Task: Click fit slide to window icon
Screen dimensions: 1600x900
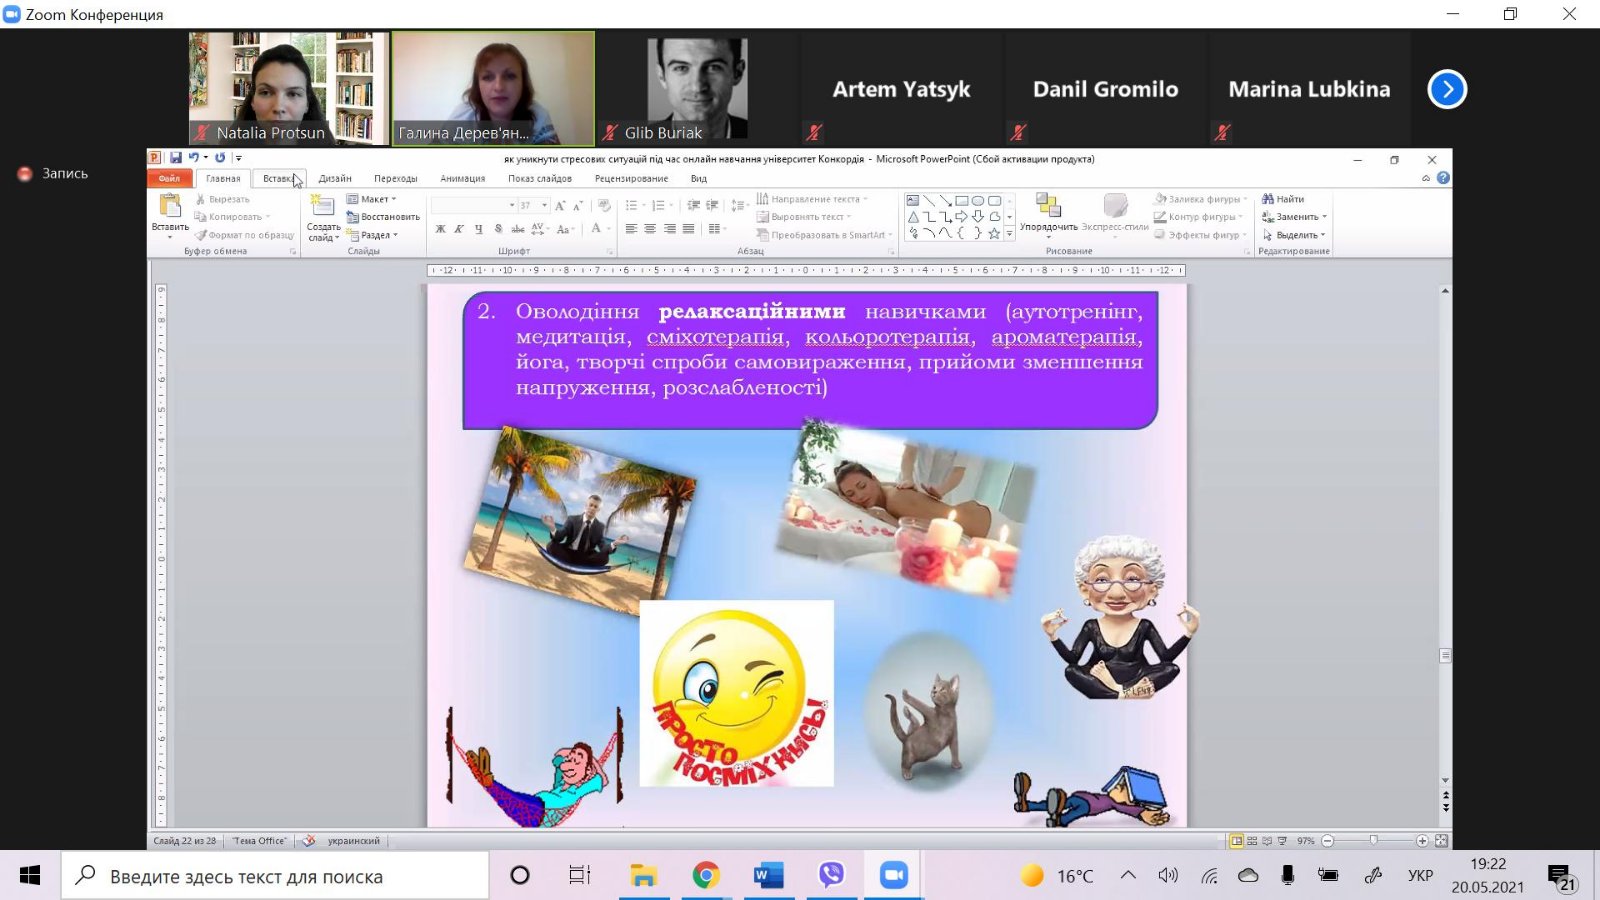Action: tap(1441, 841)
